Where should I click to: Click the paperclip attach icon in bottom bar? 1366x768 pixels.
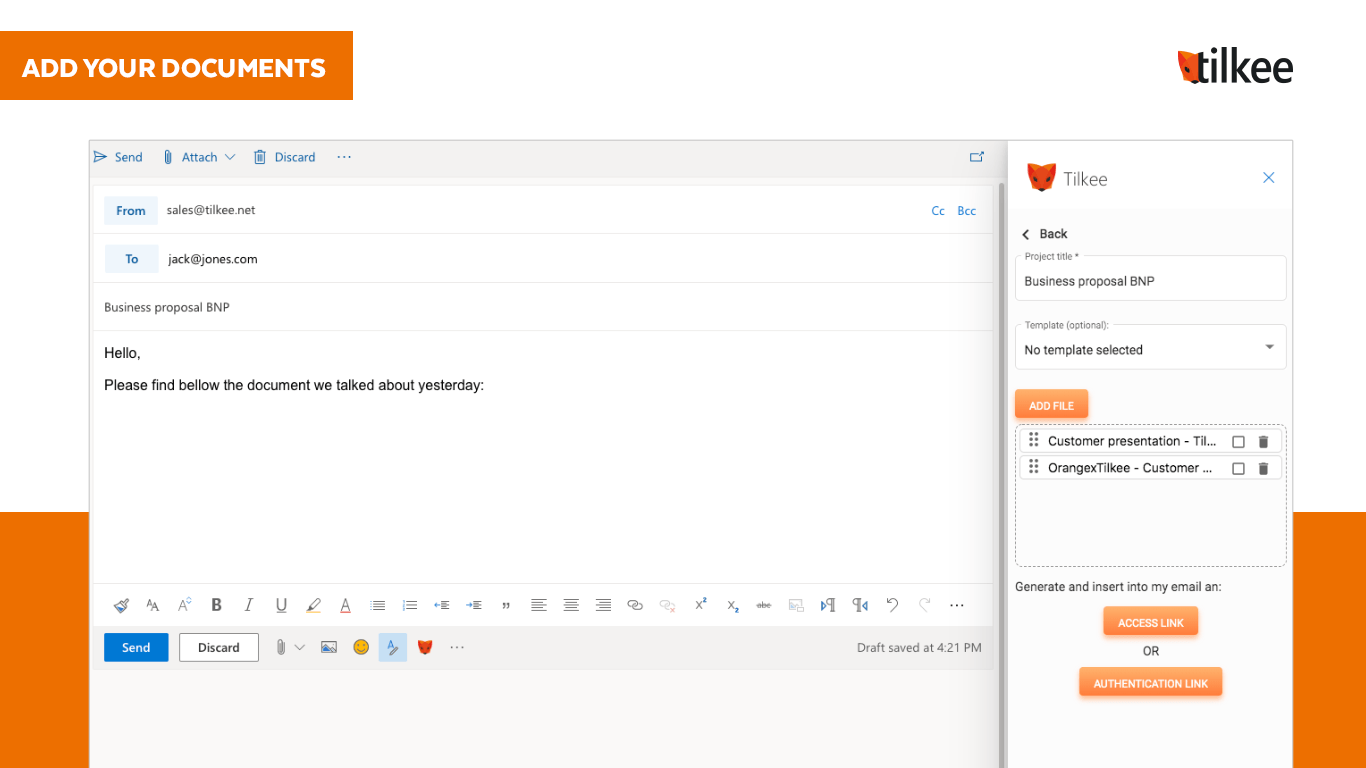[x=281, y=647]
